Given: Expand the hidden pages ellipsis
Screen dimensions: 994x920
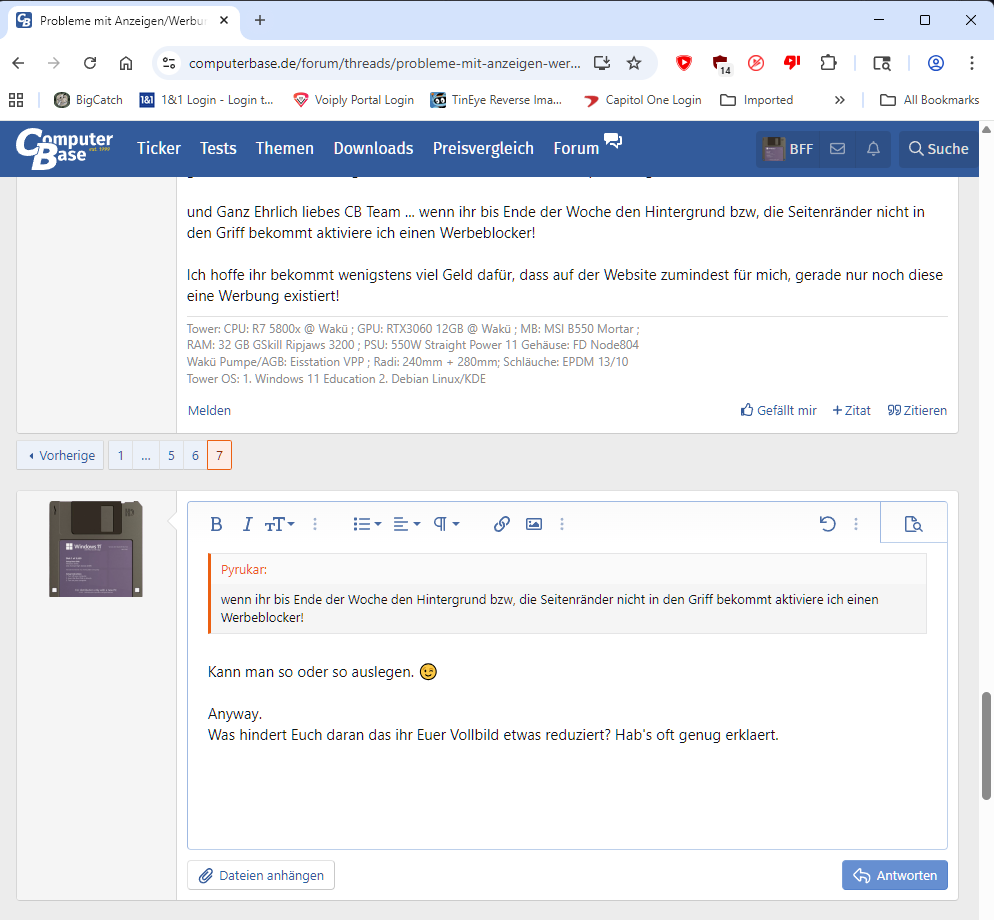Looking at the screenshot, I should pyautogui.click(x=146, y=455).
